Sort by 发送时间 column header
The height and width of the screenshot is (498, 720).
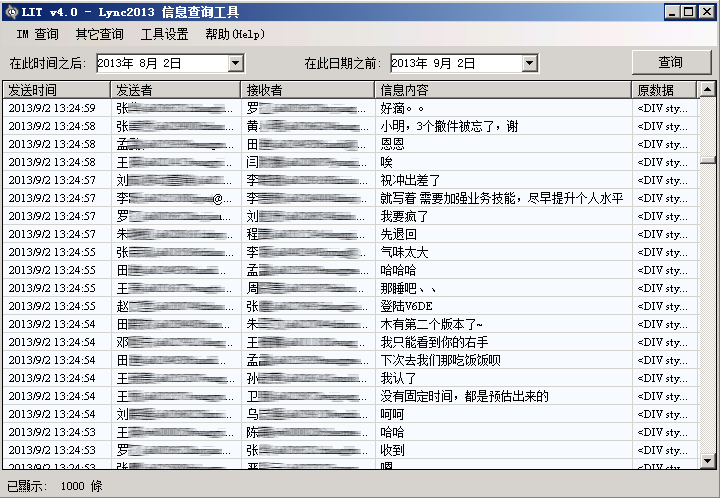56,90
